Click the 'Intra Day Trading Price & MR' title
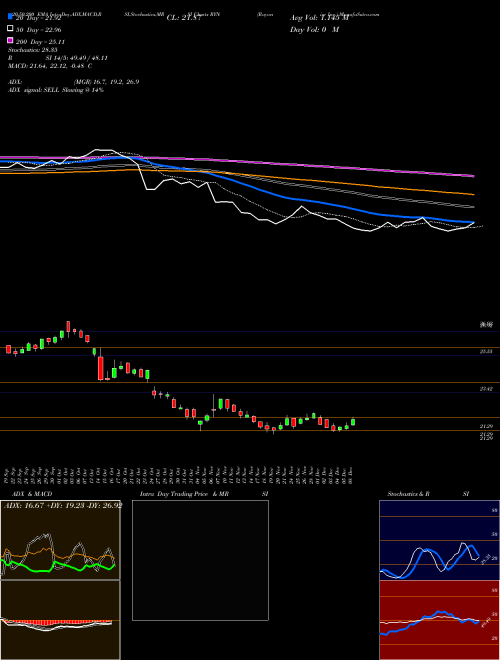The width and height of the screenshot is (500, 660). (x=184, y=494)
